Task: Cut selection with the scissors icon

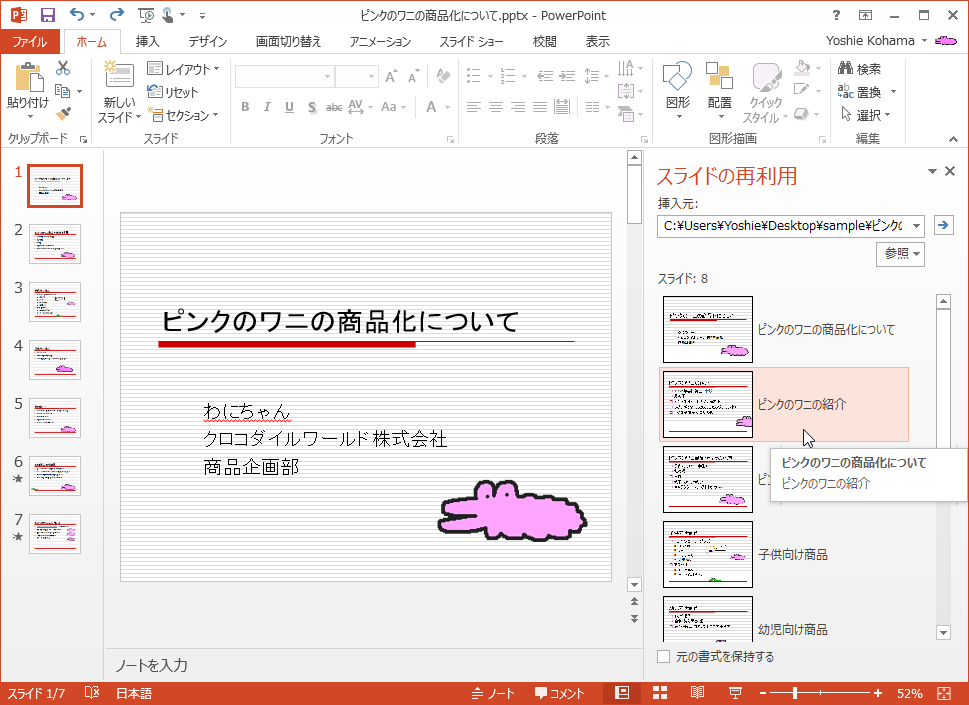Action: (63, 67)
